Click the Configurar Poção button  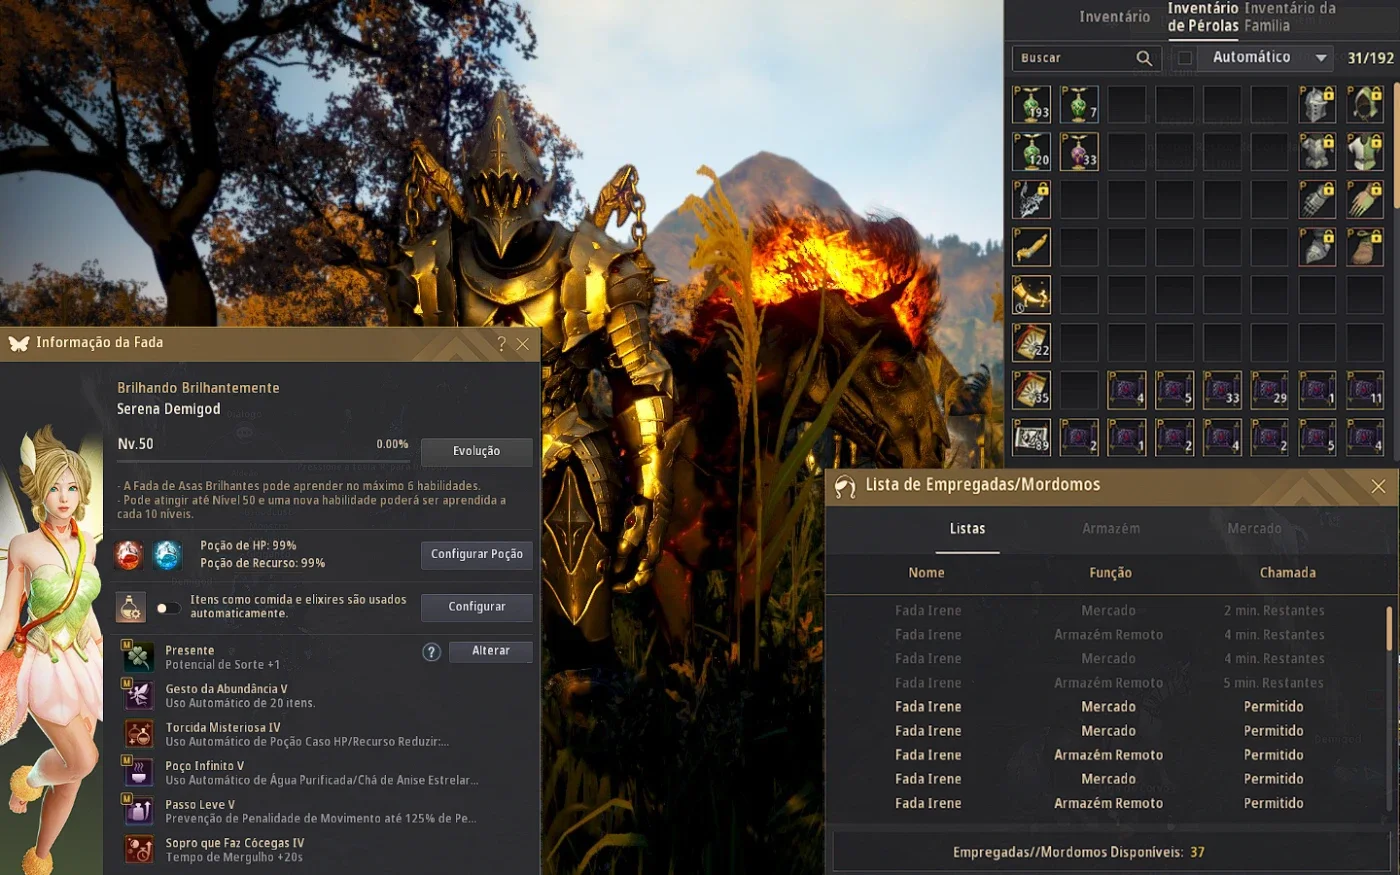click(x=476, y=554)
